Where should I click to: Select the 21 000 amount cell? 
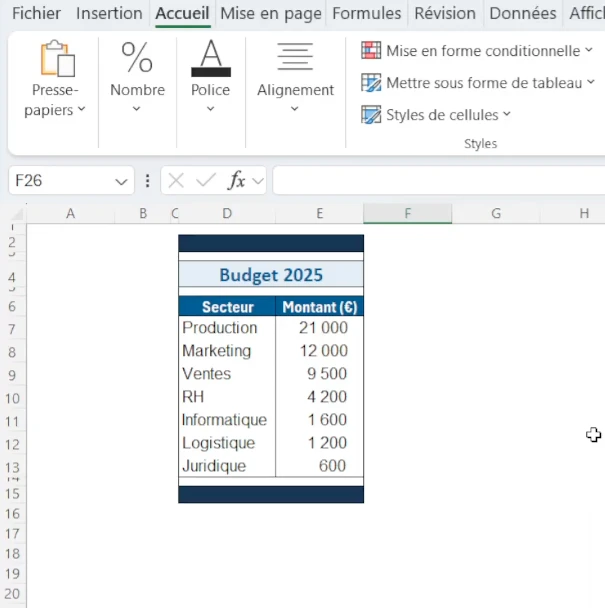[x=320, y=328]
